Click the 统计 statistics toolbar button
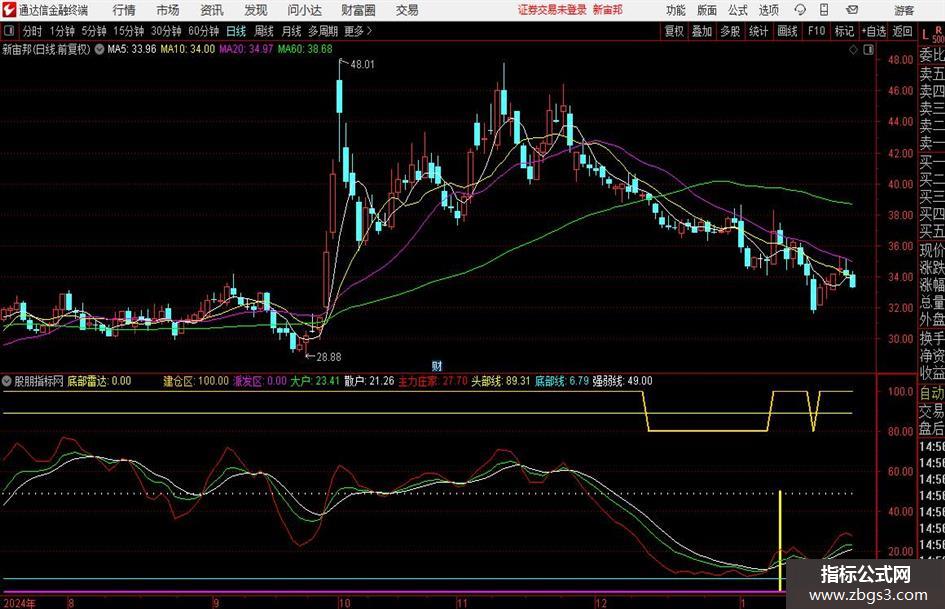 pos(758,31)
